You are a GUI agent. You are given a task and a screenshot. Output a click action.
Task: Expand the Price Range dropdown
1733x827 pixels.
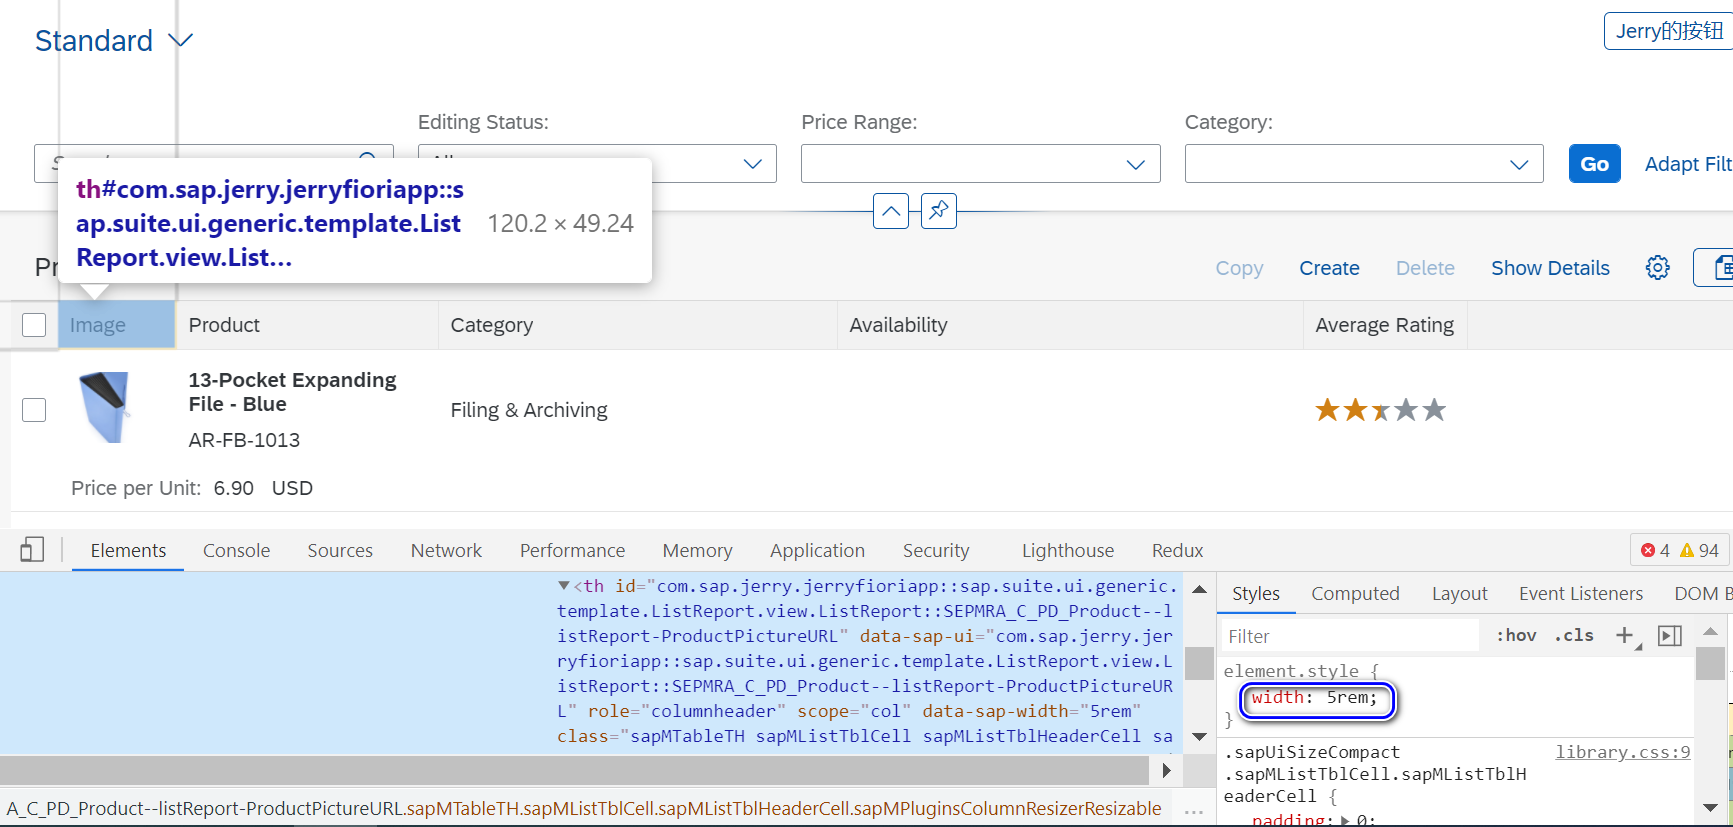[x=1136, y=164]
